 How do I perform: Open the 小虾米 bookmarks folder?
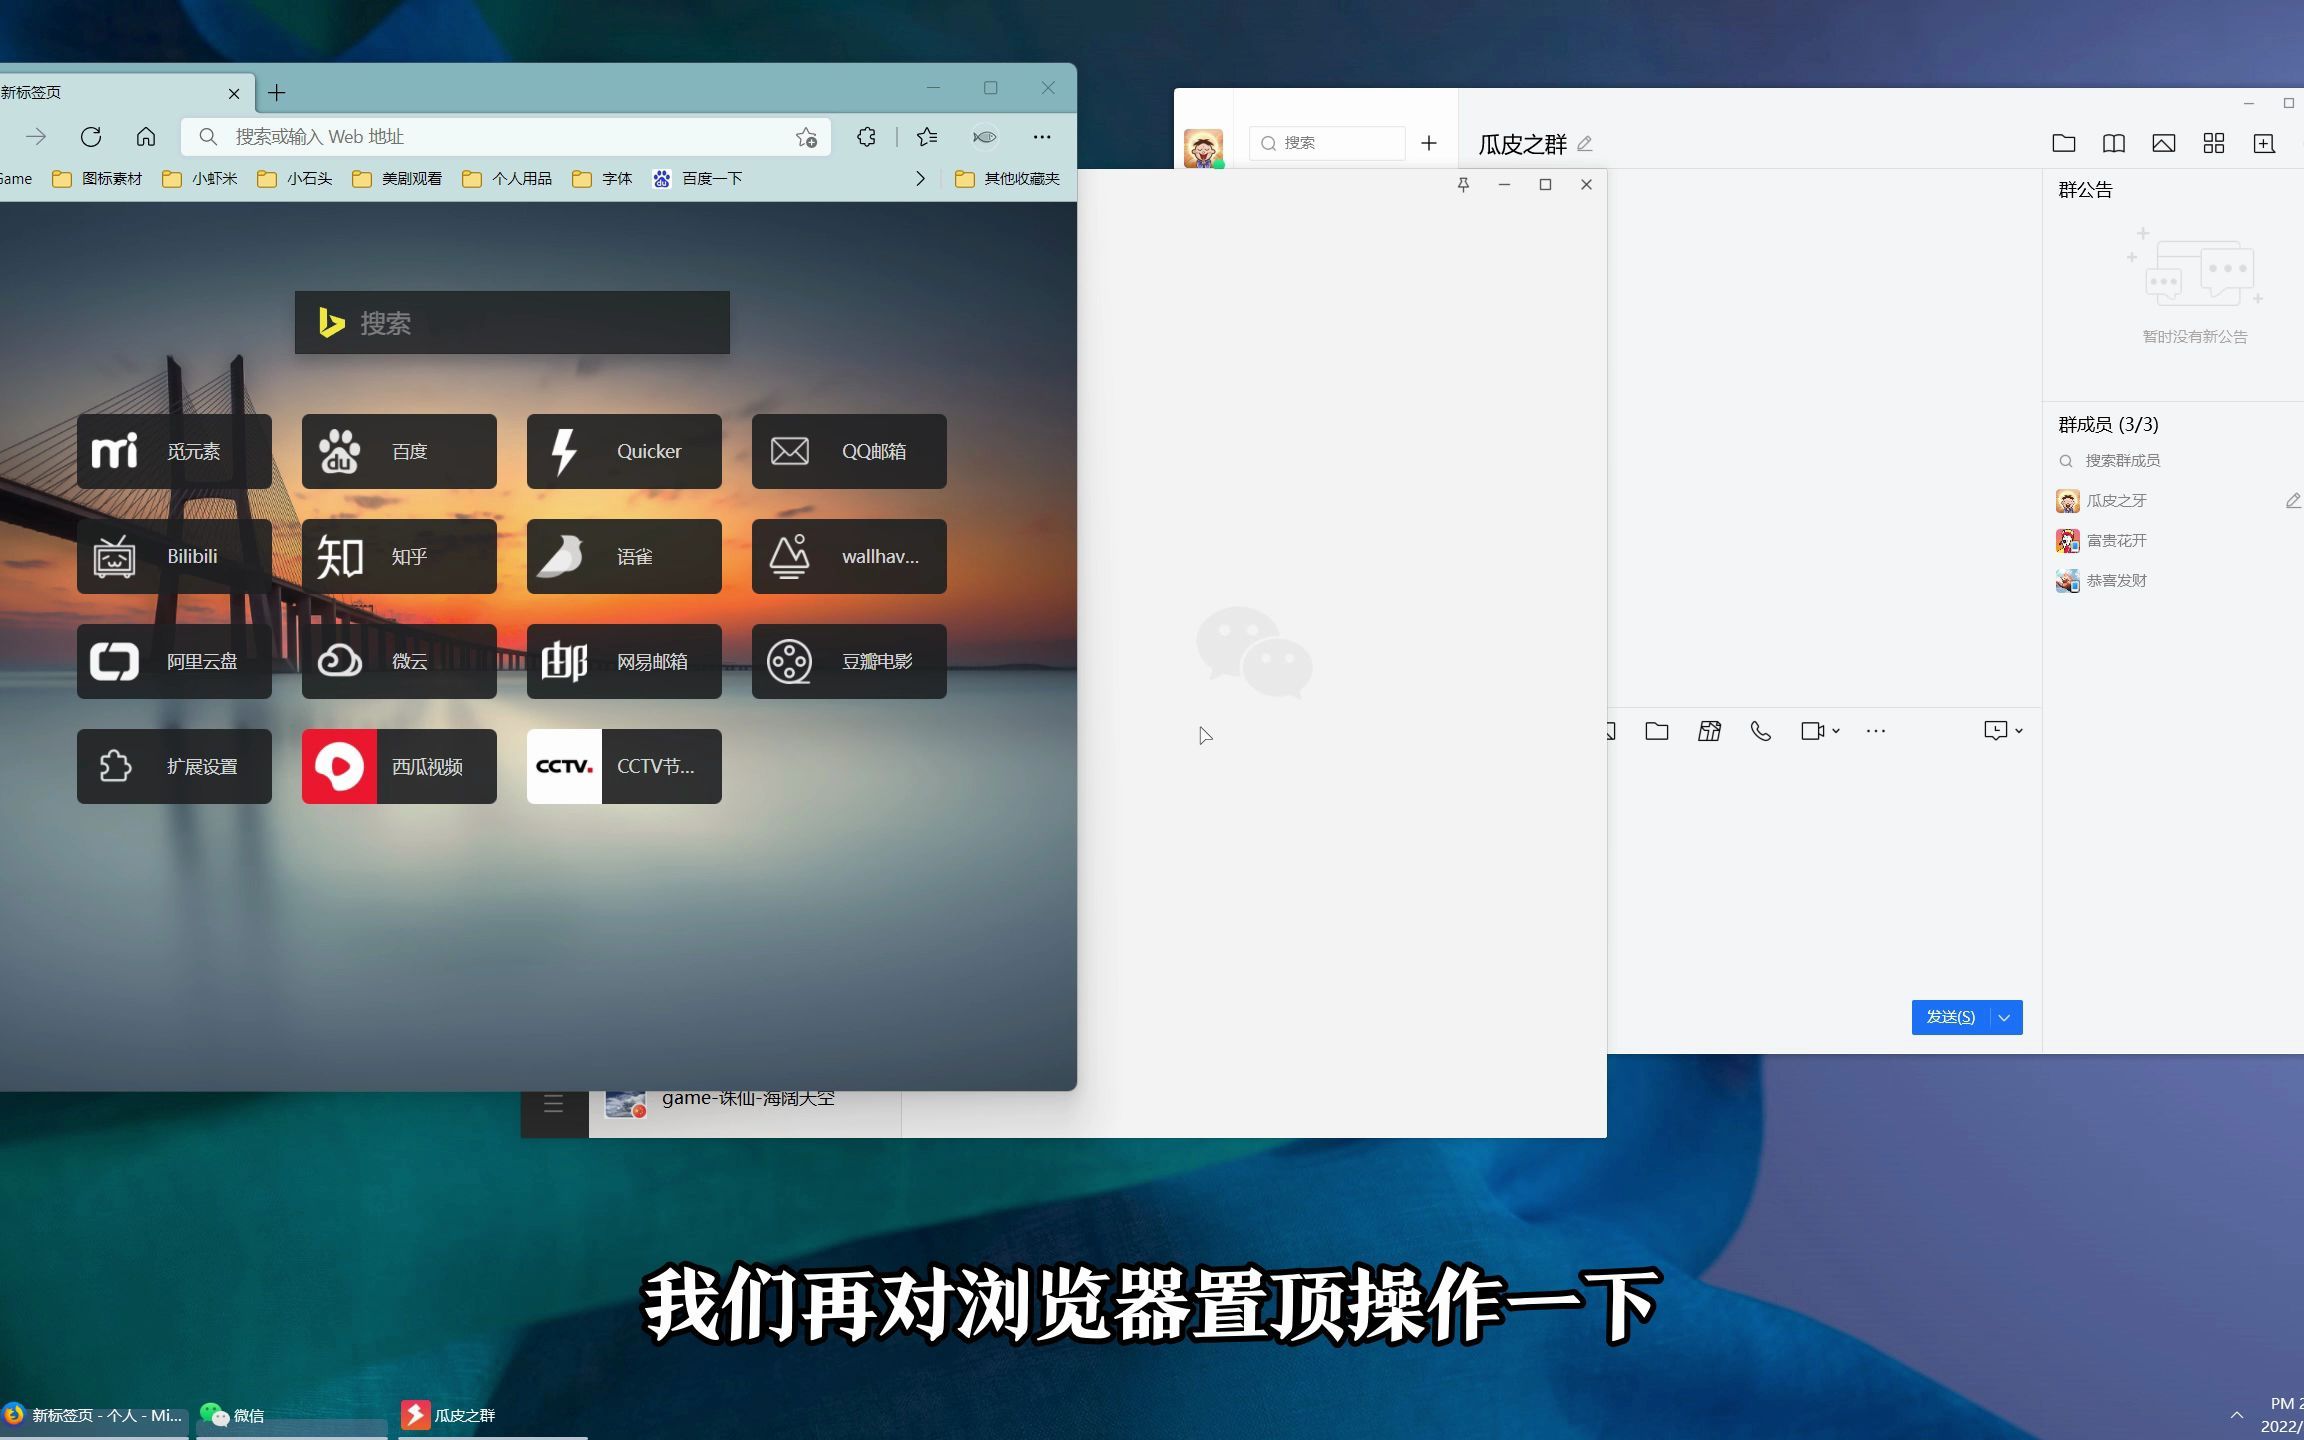pos(200,179)
